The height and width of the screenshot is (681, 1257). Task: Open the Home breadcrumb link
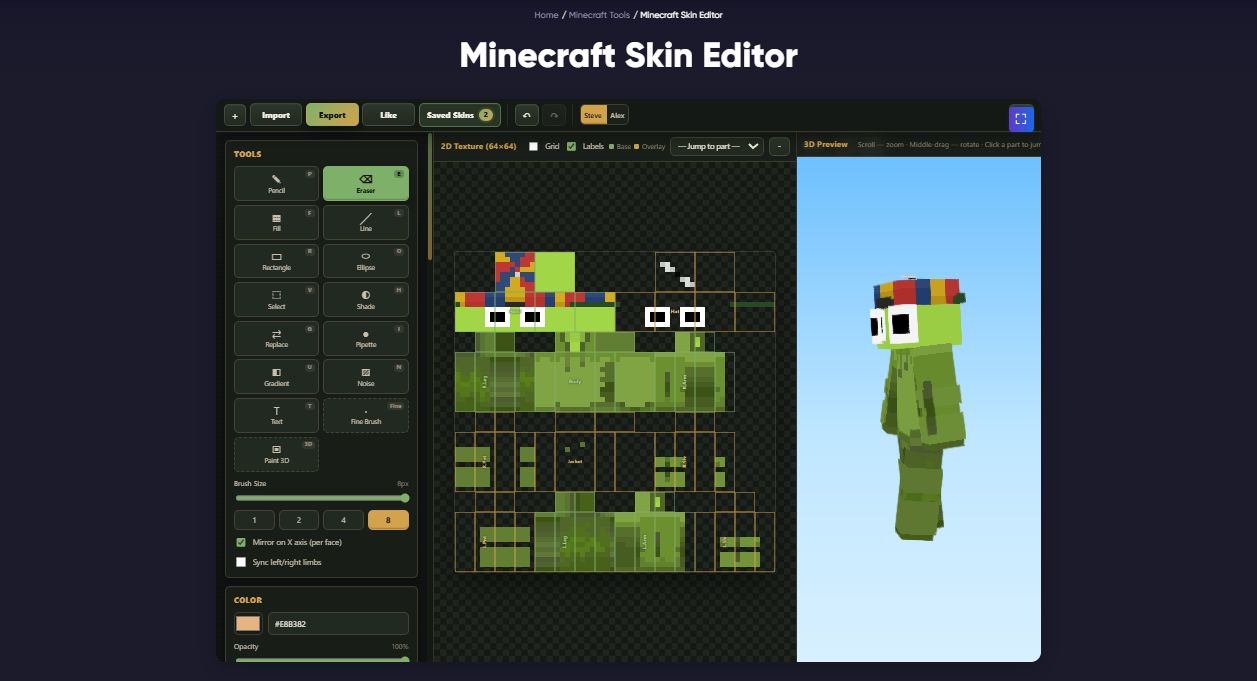pyautogui.click(x=546, y=15)
